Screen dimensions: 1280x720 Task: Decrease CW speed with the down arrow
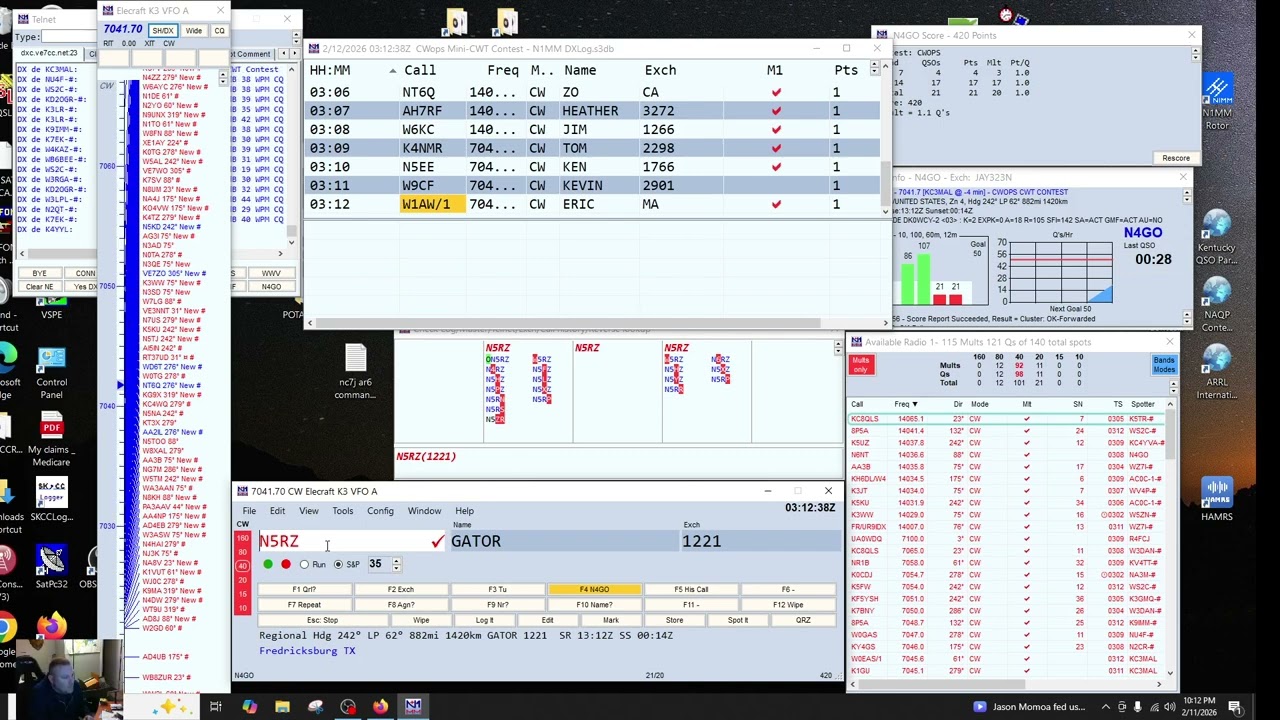396,568
